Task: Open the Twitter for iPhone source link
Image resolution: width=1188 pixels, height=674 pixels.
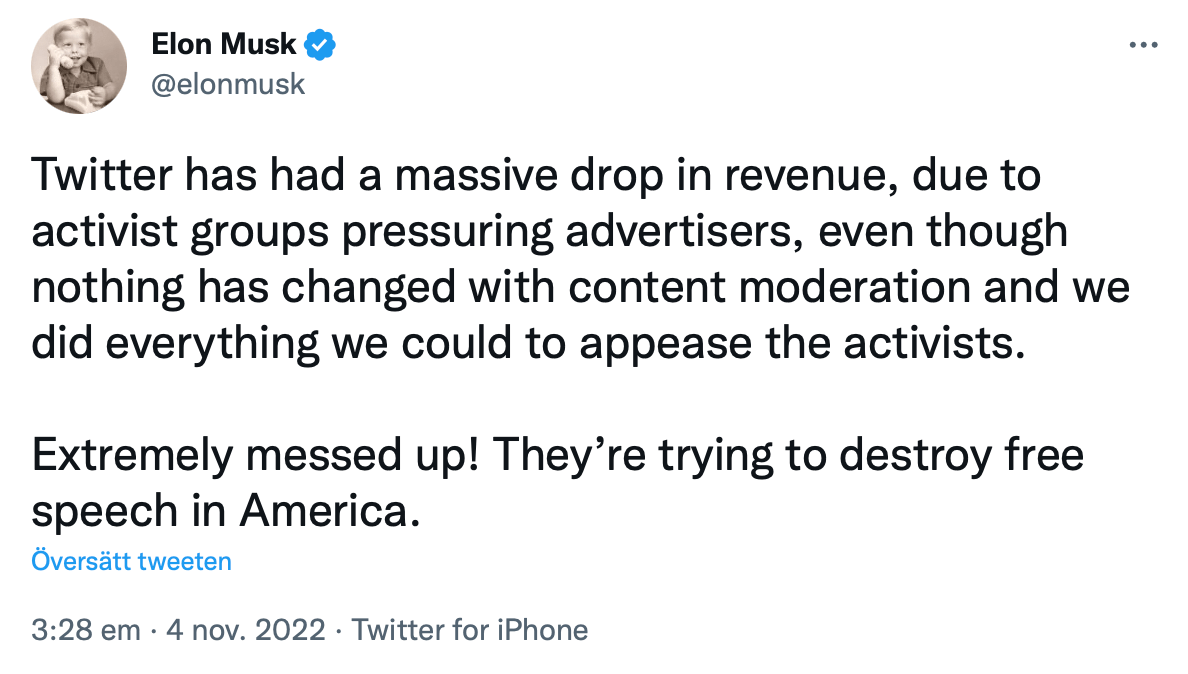Action: pyautogui.click(x=470, y=630)
